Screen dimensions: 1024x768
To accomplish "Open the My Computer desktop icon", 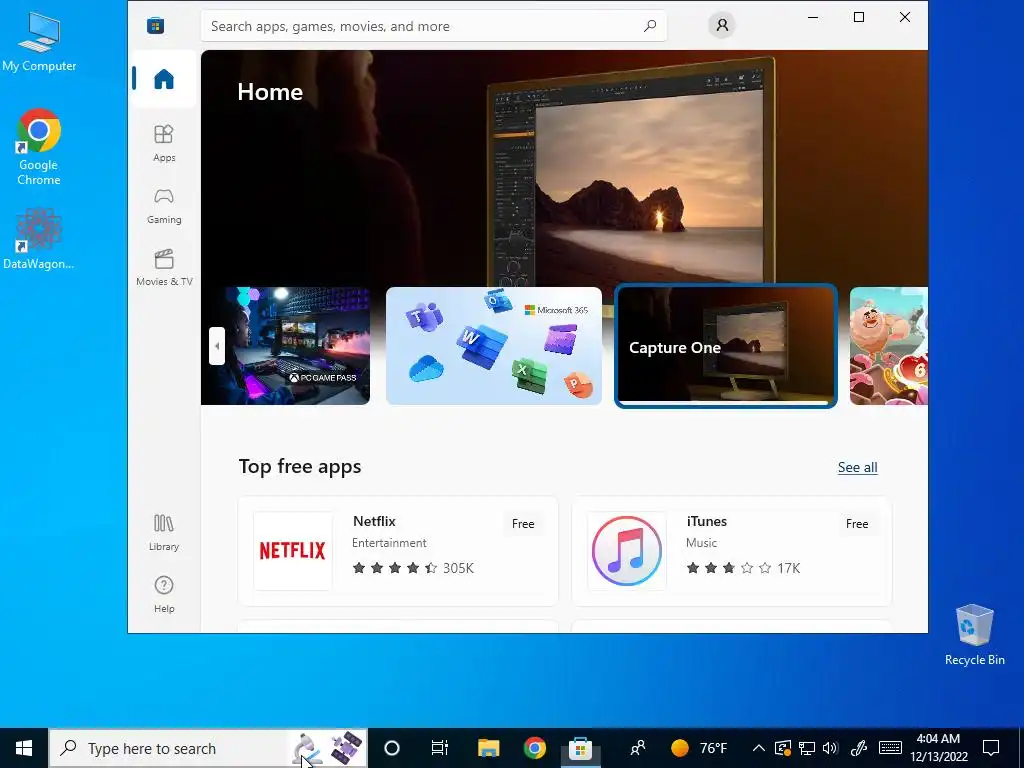I will pyautogui.click(x=39, y=42).
